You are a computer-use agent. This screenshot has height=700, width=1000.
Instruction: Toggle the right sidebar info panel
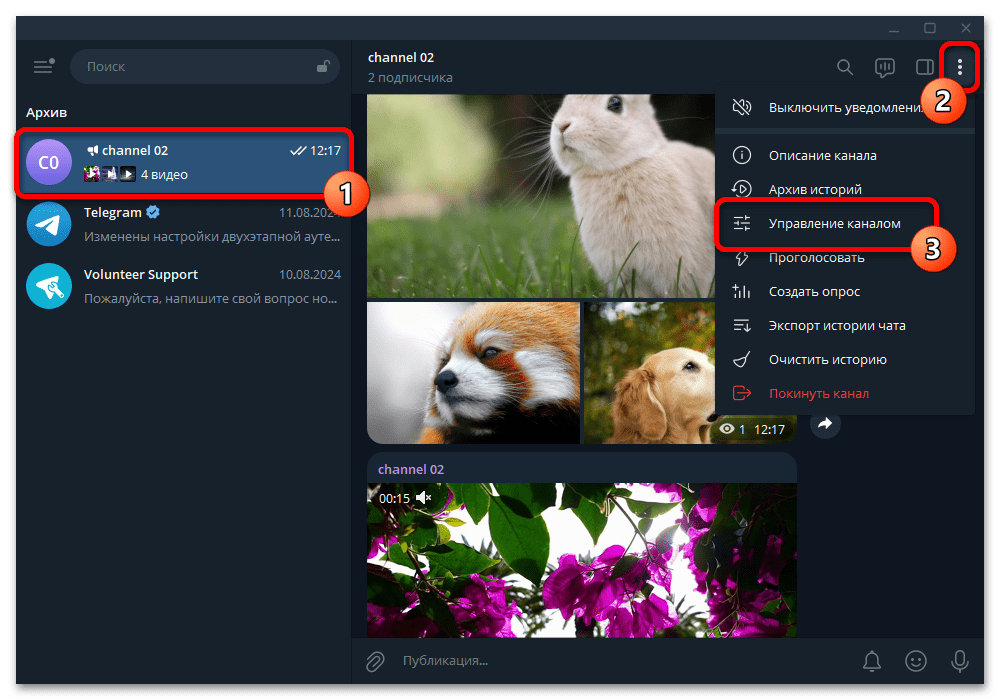coord(925,67)
